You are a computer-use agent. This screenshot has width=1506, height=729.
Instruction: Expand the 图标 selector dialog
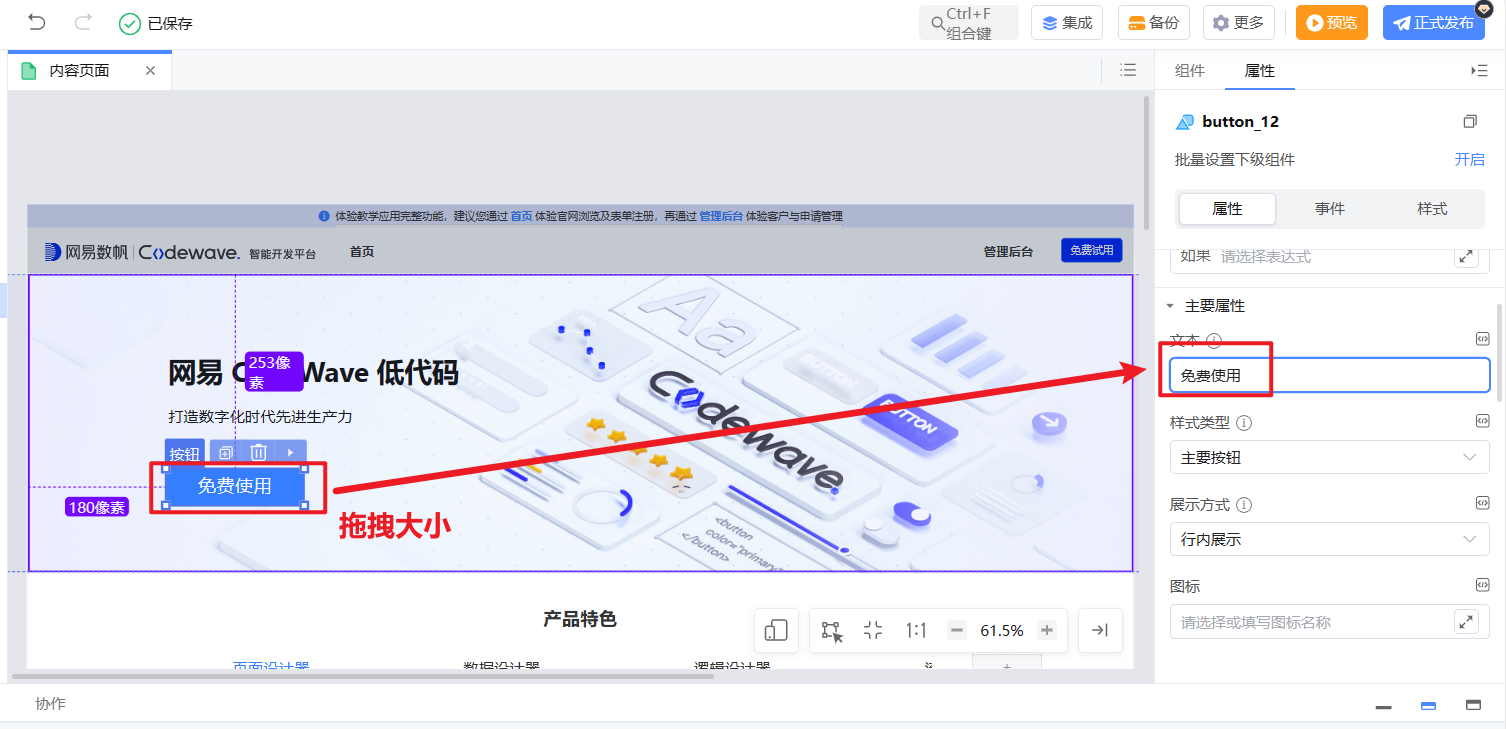coord(1466,621)
